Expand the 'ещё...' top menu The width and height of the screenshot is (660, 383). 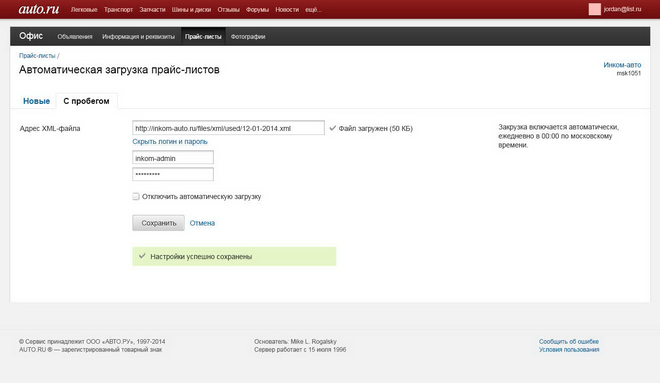(x=313, y=10)
